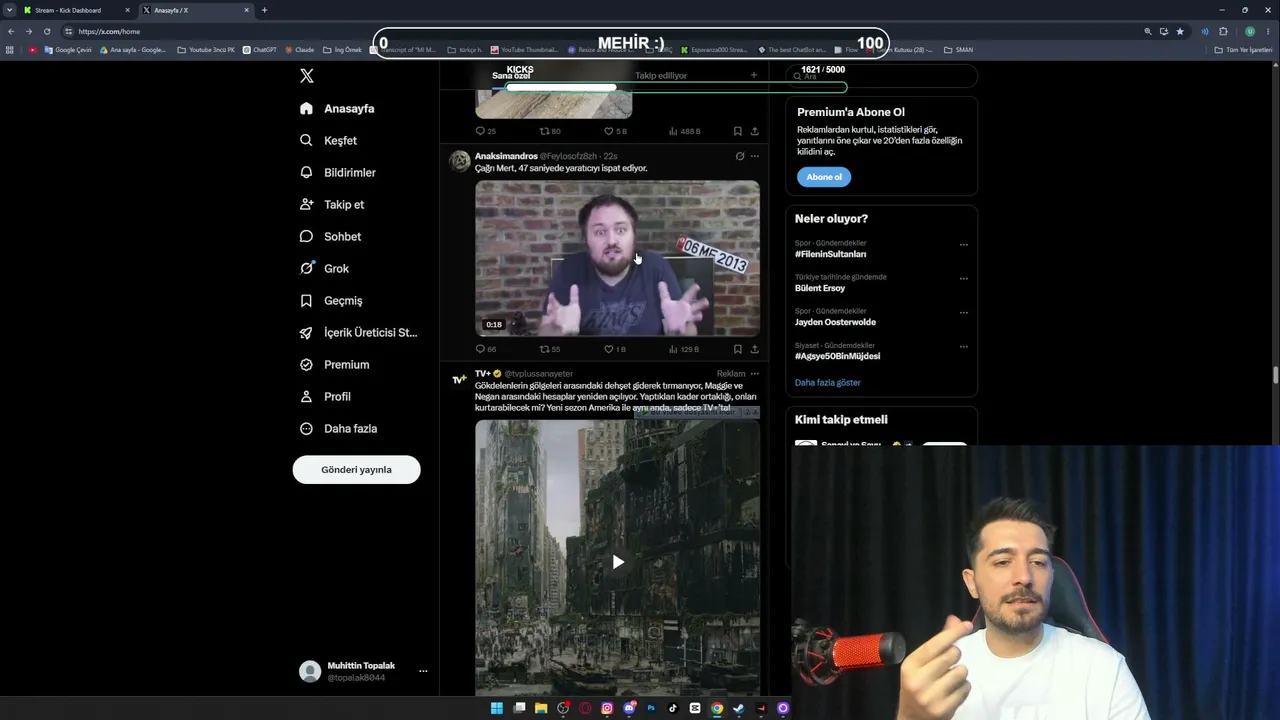Open Steam from the taskbar

(x=739, y=708)
